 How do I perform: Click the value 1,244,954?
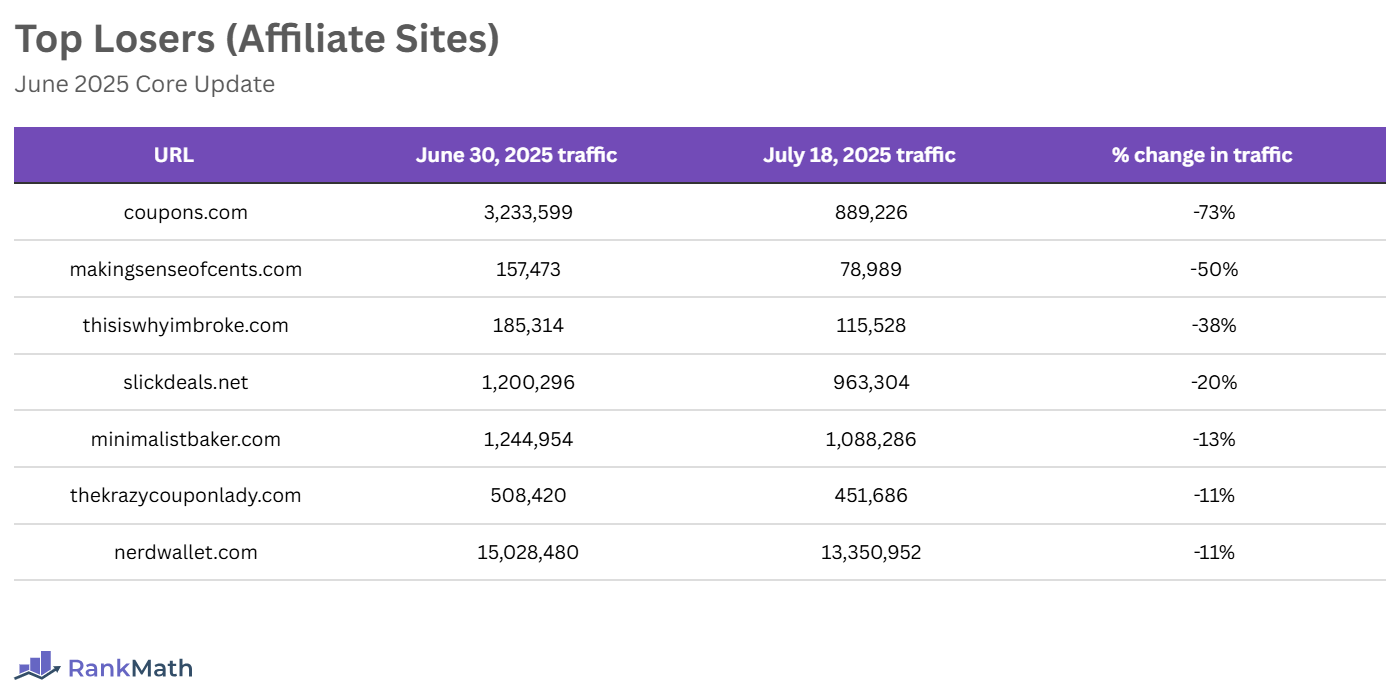point(529,439)
